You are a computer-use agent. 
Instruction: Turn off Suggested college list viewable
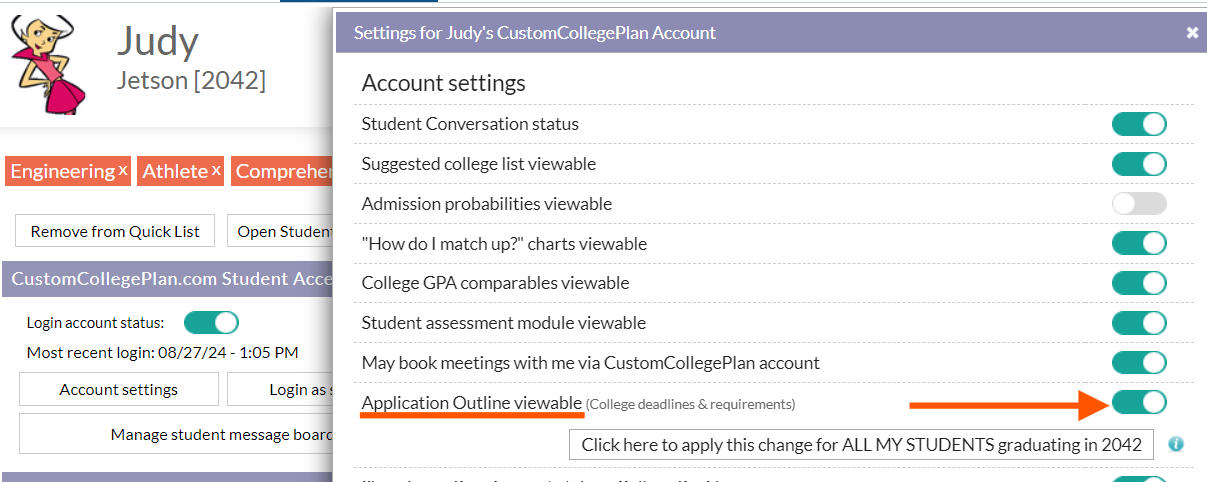(x=1139, y=164)
